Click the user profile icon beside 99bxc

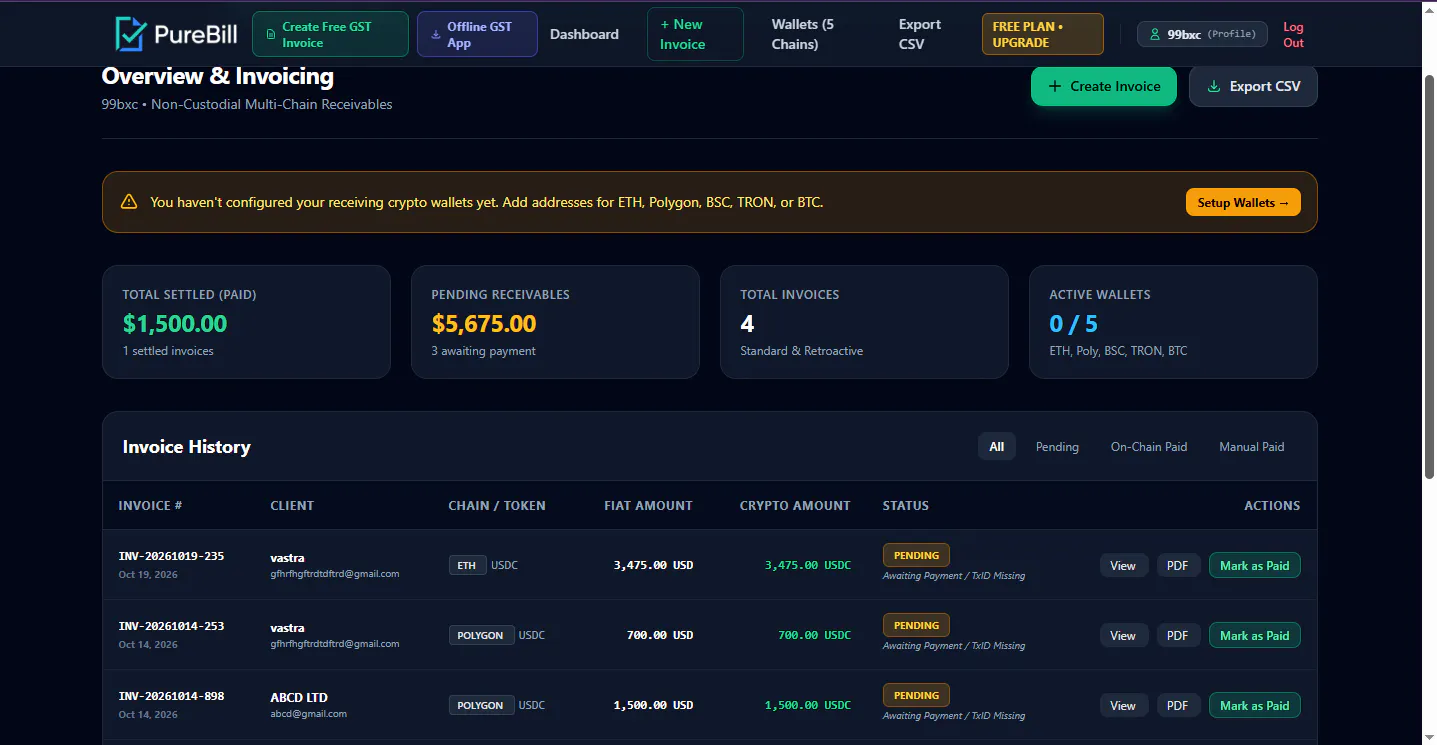1155,34
